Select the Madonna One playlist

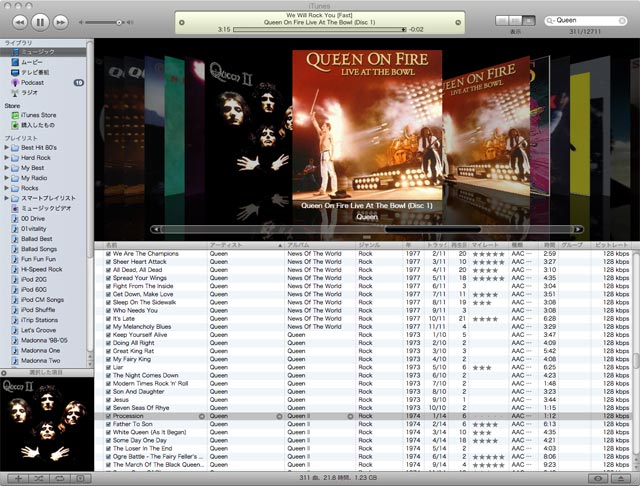(x=40, y=351)
